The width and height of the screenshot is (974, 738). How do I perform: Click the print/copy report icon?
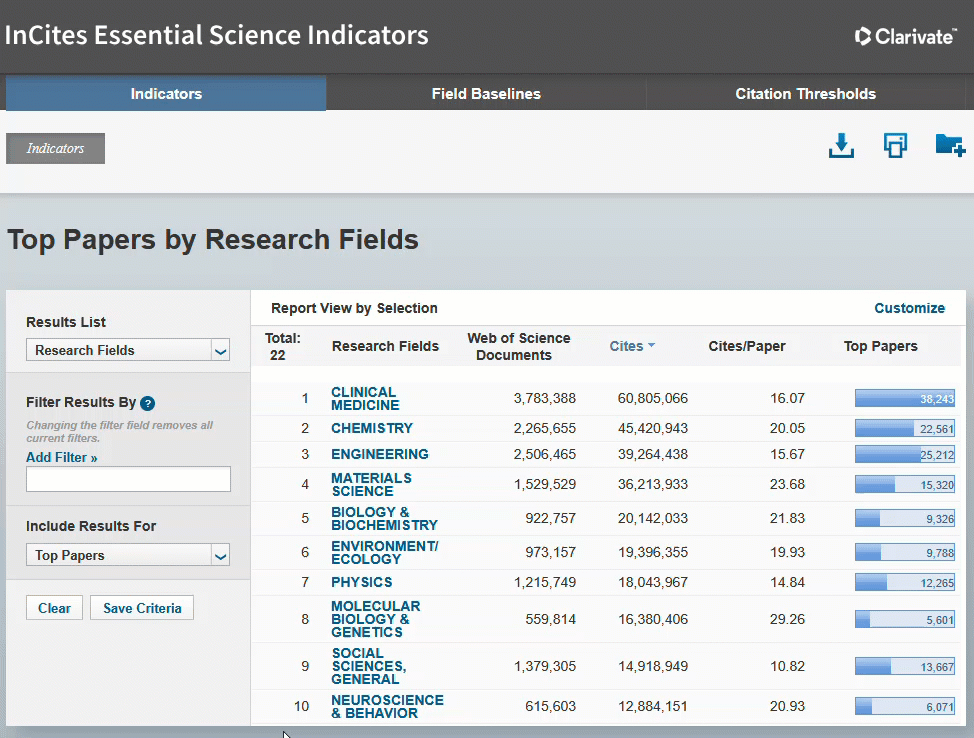895,146
